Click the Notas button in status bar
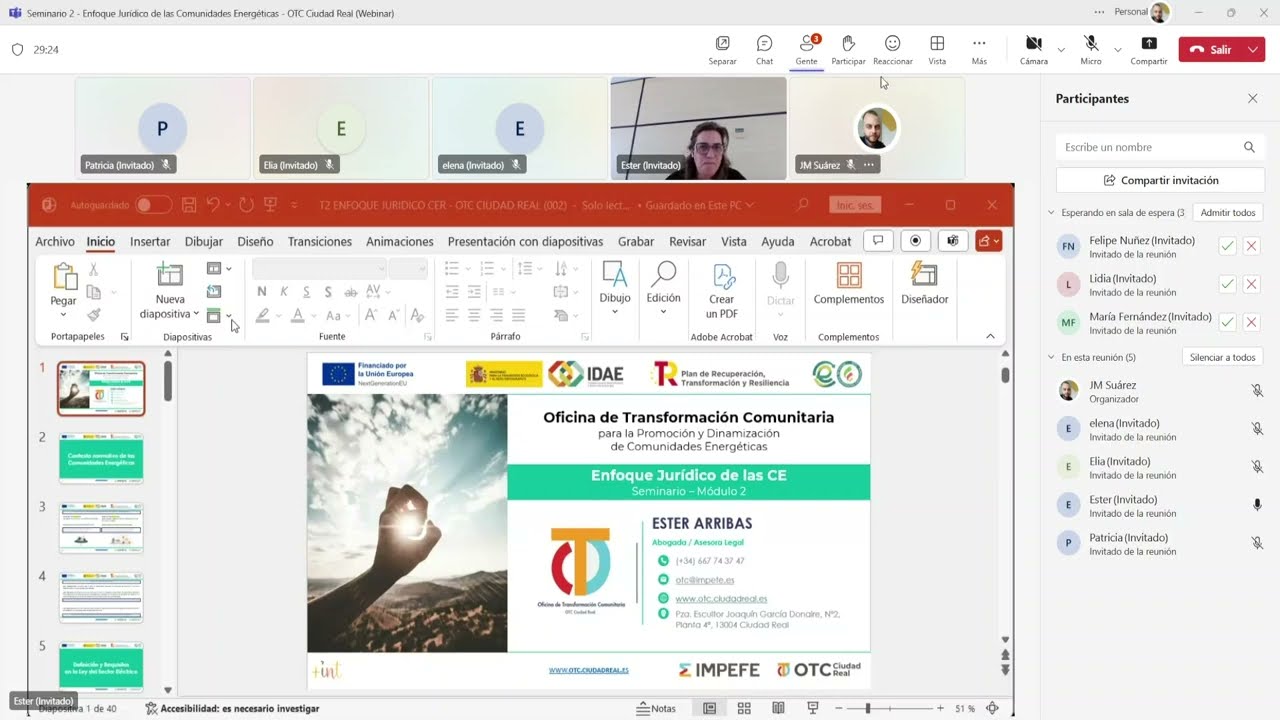1280x720 pixels. [x=656, y=708]
